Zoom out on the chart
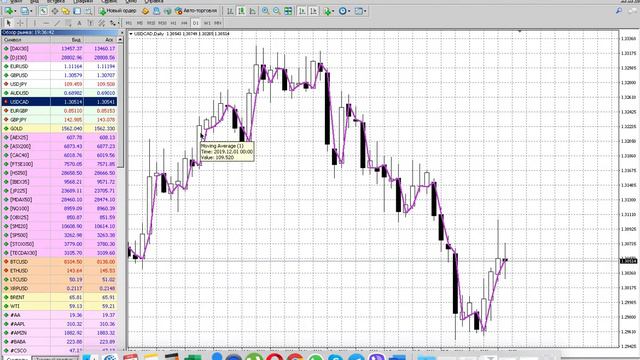 click(276, 11)
